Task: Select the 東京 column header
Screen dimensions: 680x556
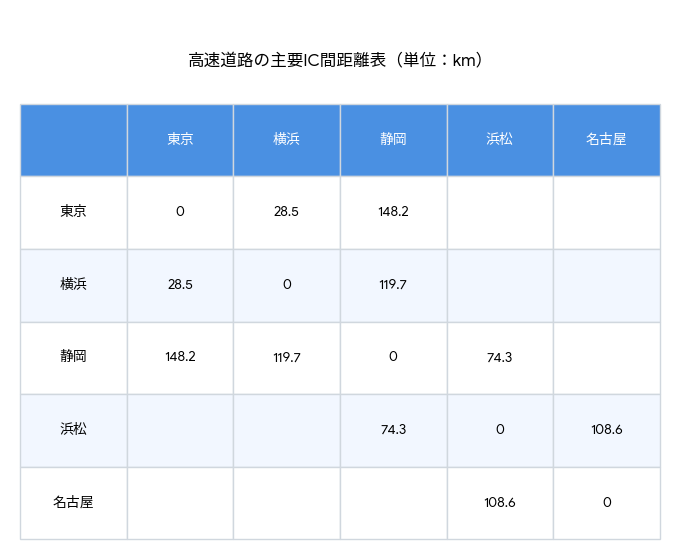Action: pyautogui.click(x=180, y=140)
